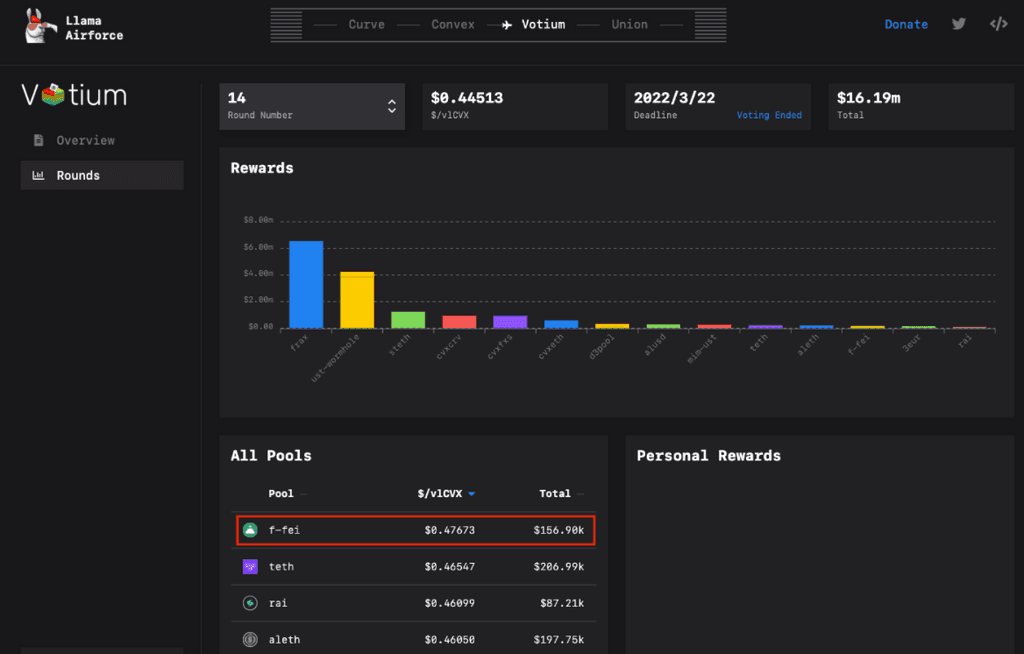Switch to the Curve tab

pos(366,24)
